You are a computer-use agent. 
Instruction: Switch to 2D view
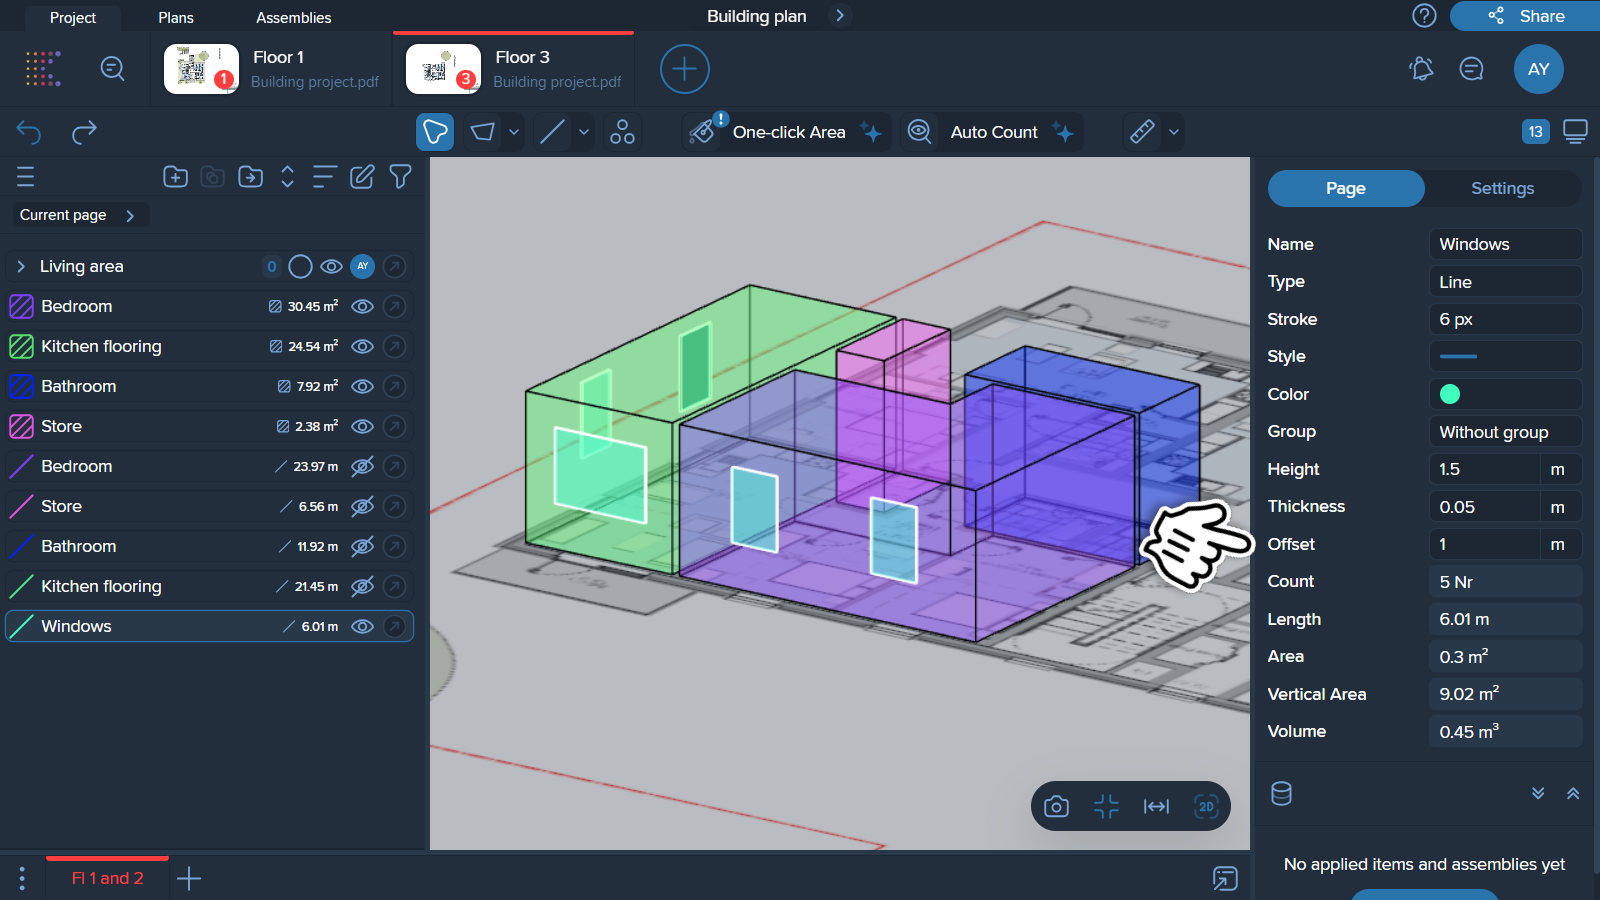coord(1206,807)
